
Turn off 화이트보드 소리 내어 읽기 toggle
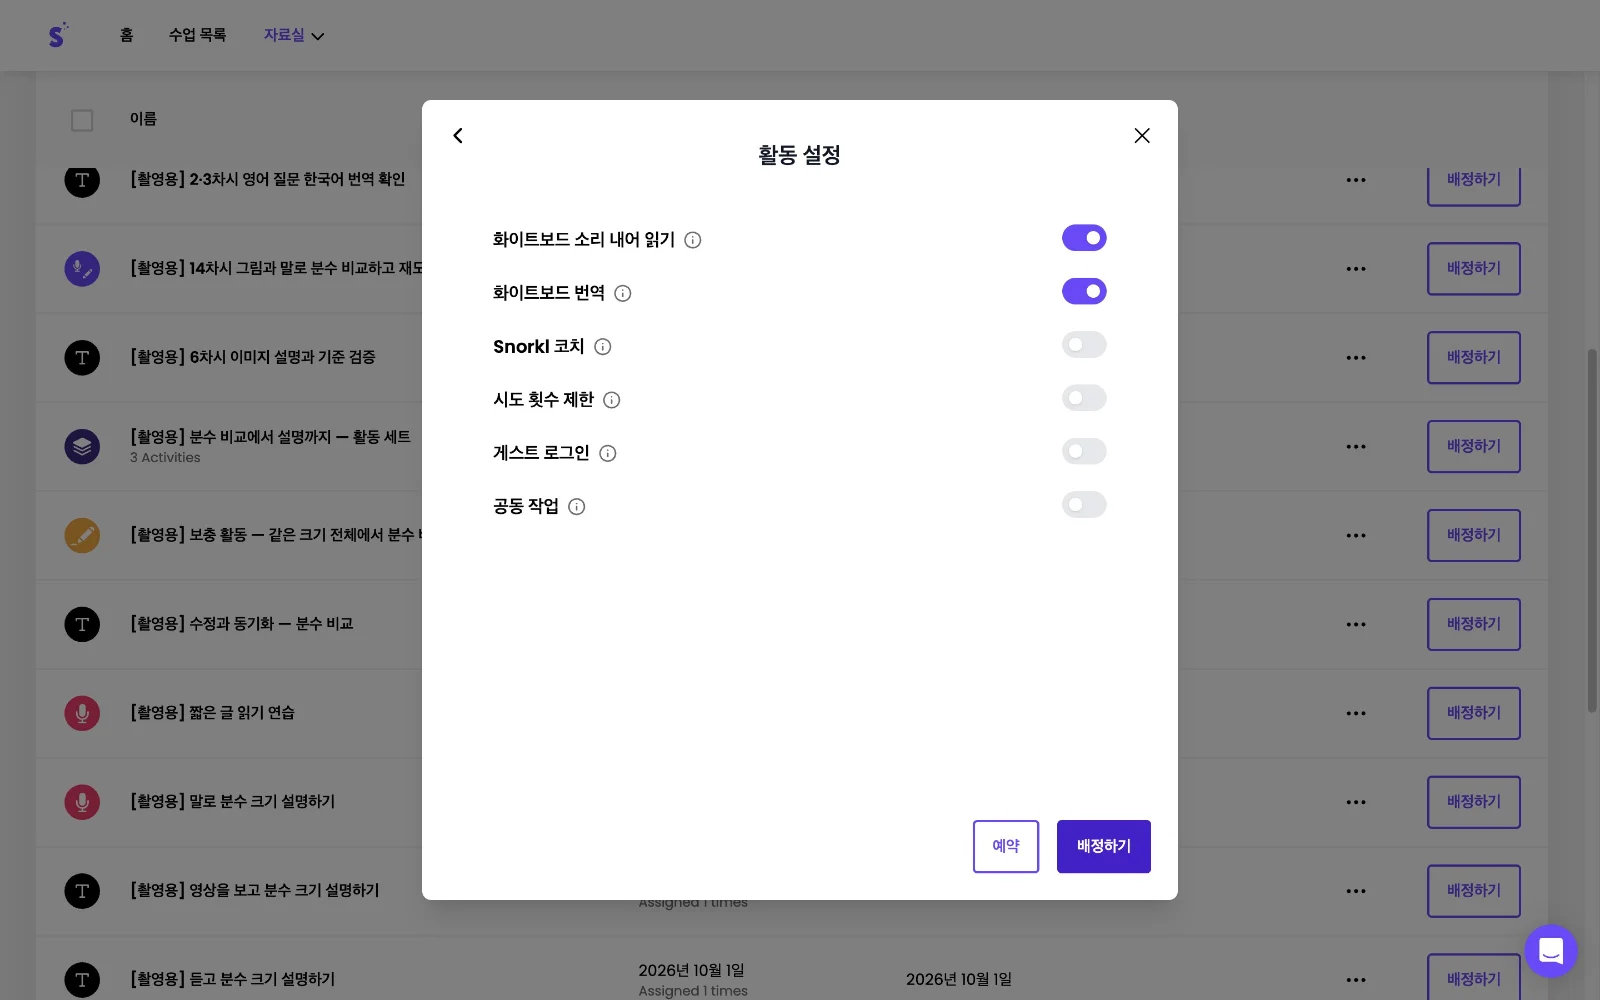pos(1084,238)
